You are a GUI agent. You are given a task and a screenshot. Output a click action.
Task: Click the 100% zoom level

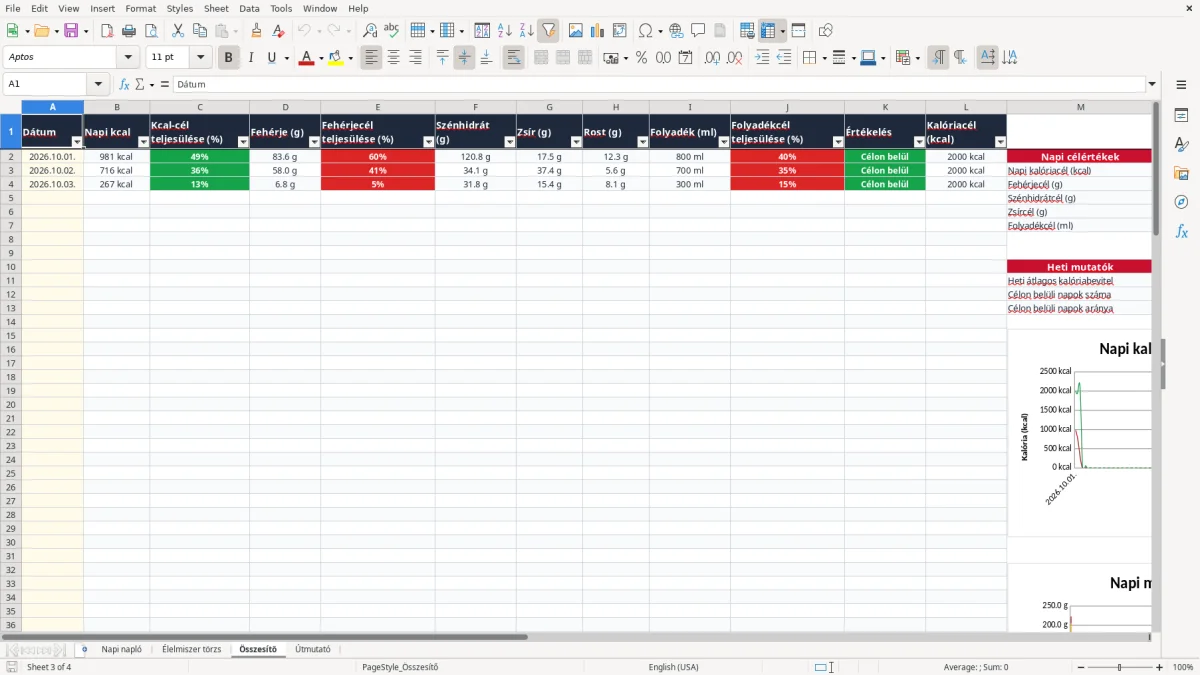(x=1183, y=667)
